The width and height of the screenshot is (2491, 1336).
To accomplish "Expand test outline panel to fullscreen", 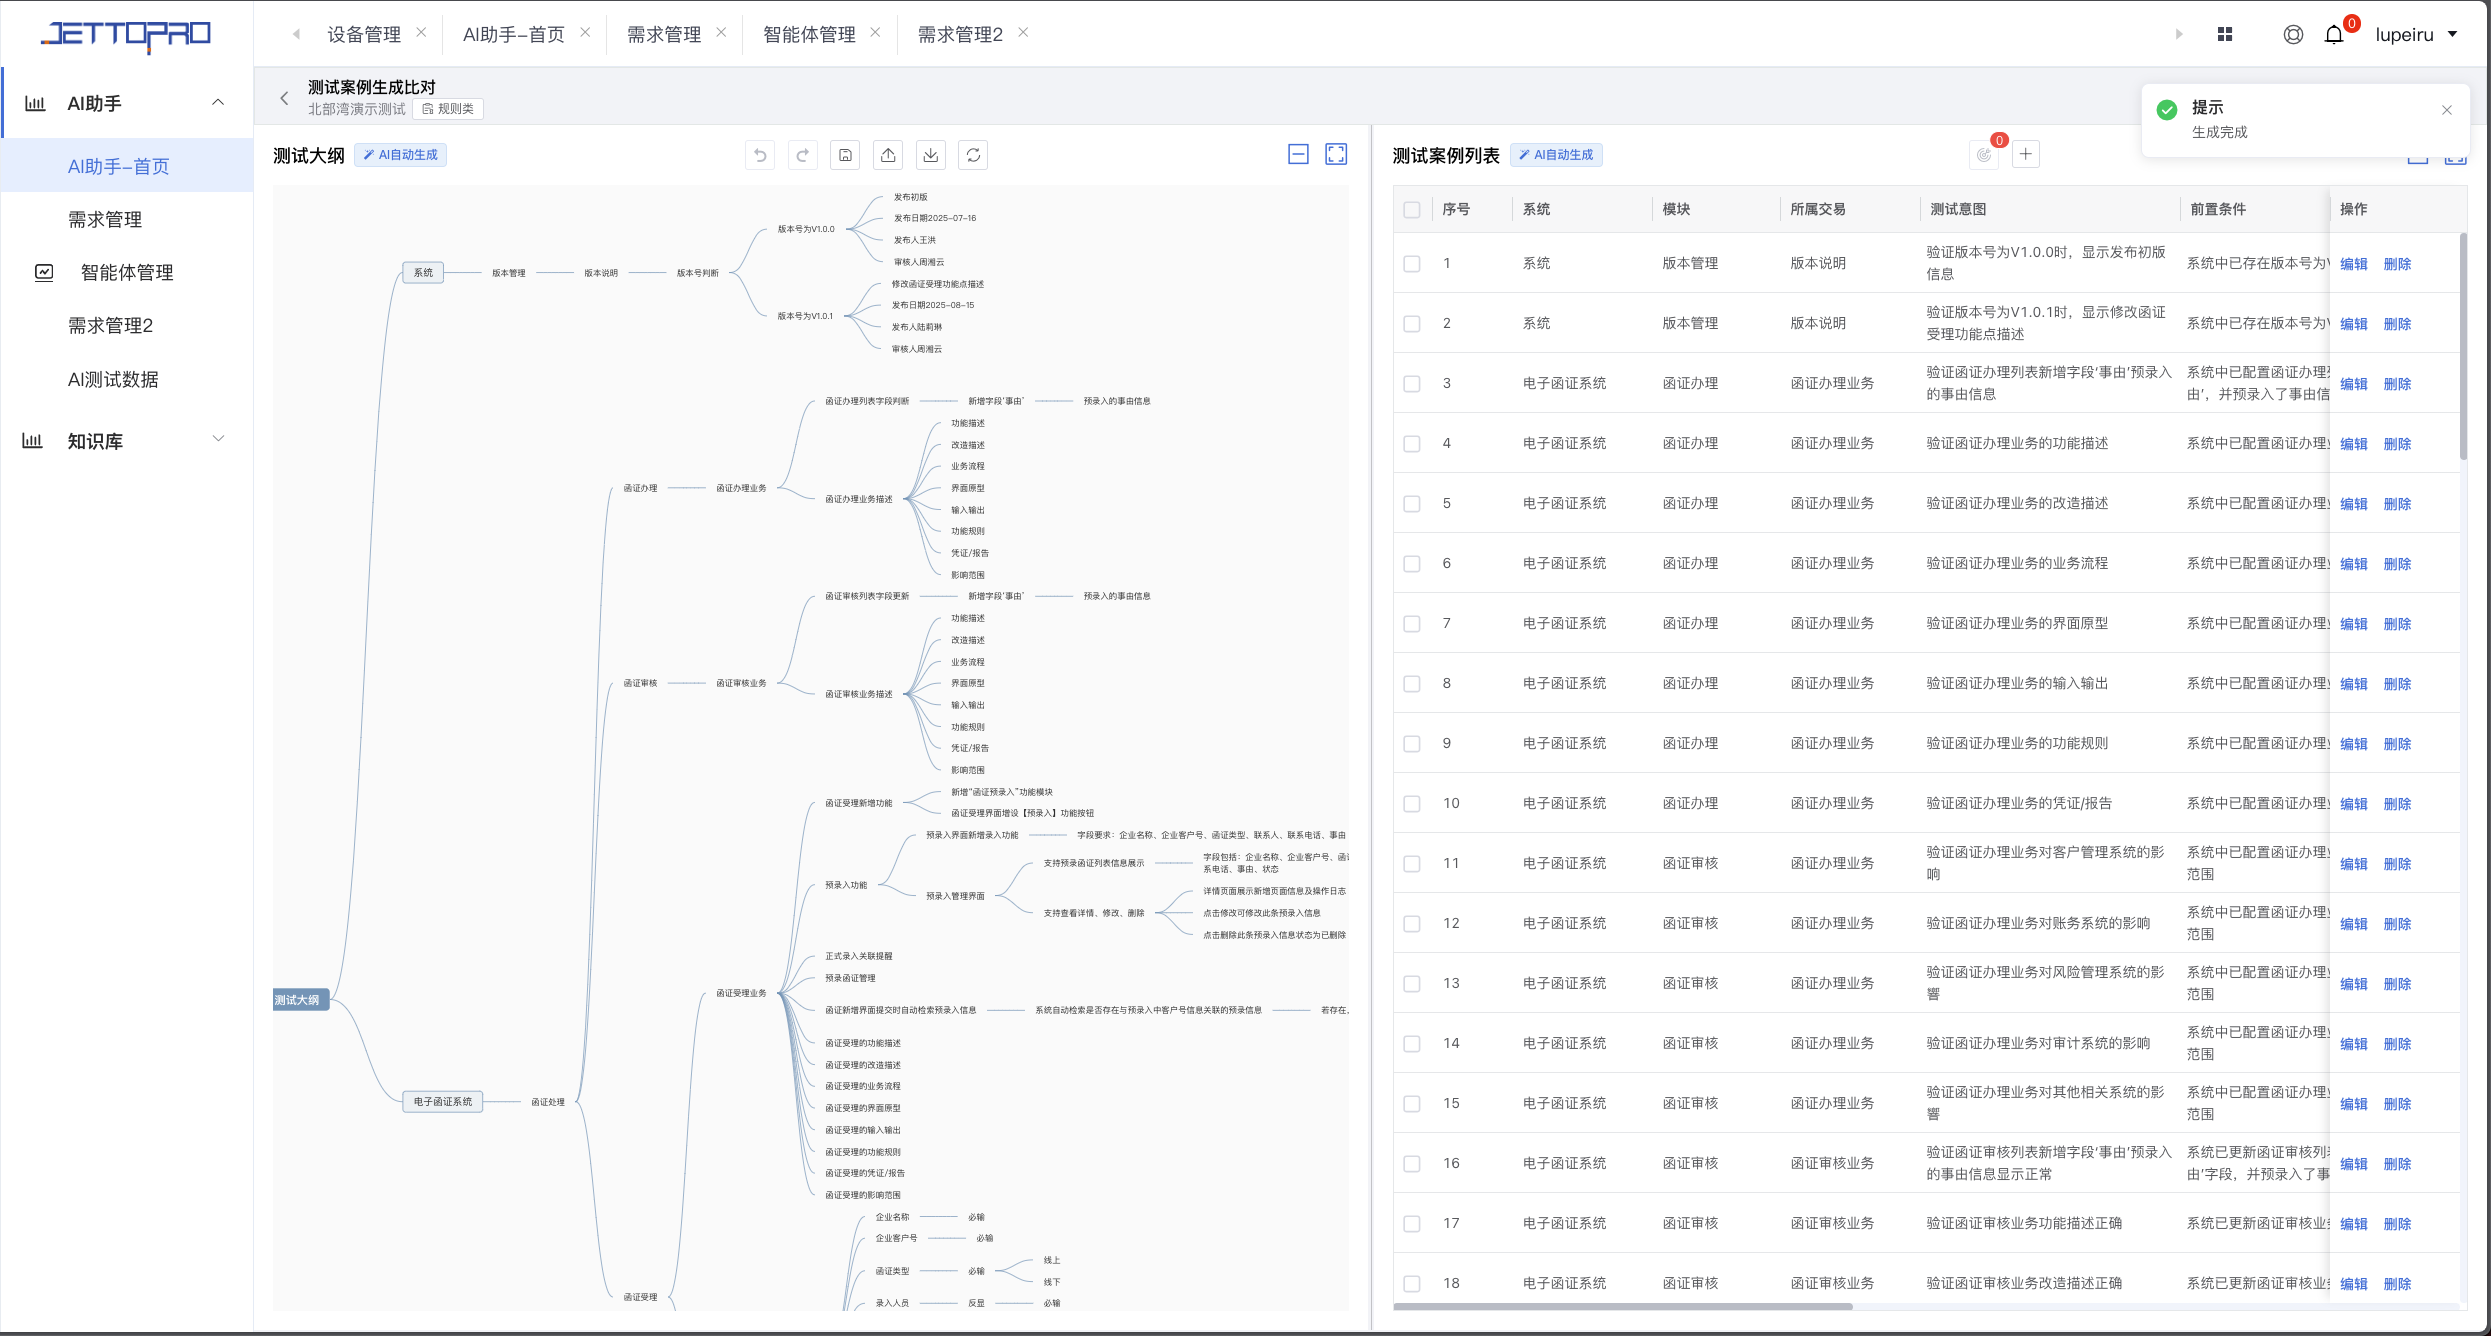I will point(1336,154).
